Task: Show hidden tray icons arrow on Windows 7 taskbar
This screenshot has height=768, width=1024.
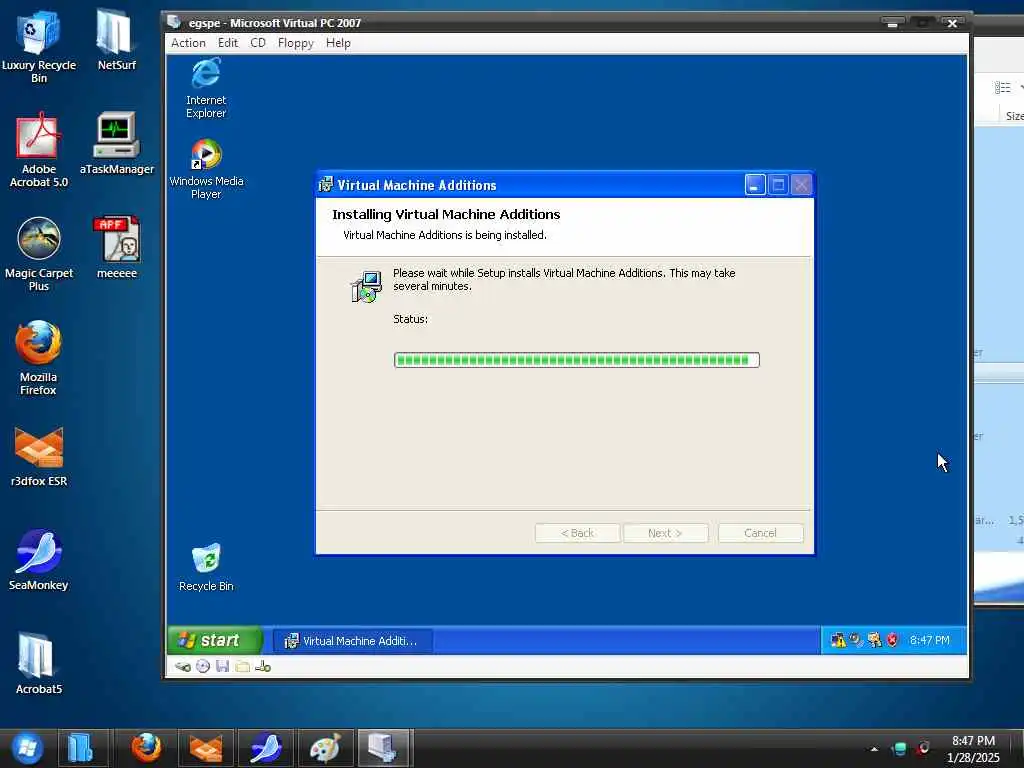Action: coord(874,749)
